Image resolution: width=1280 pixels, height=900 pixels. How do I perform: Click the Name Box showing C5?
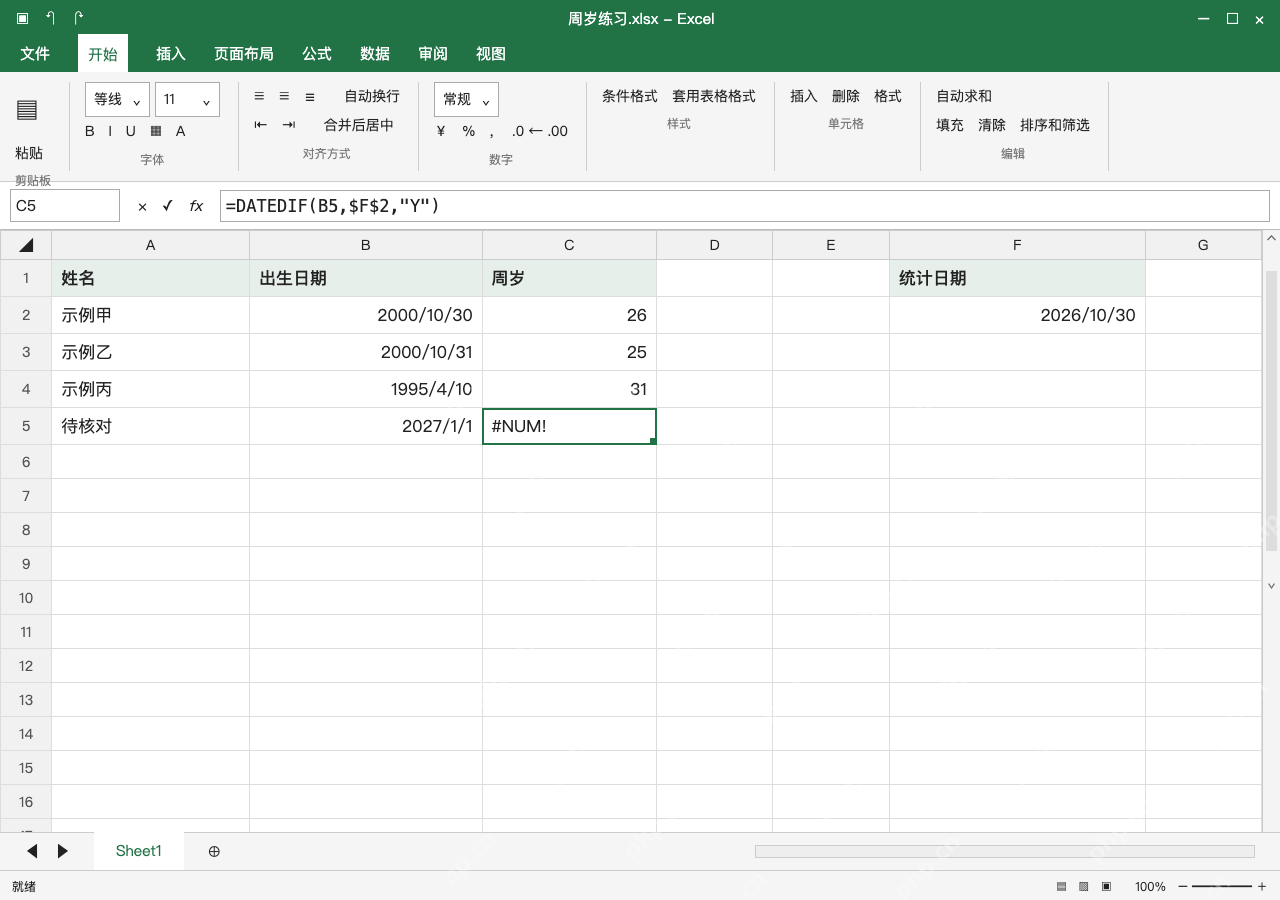[65, 206]
